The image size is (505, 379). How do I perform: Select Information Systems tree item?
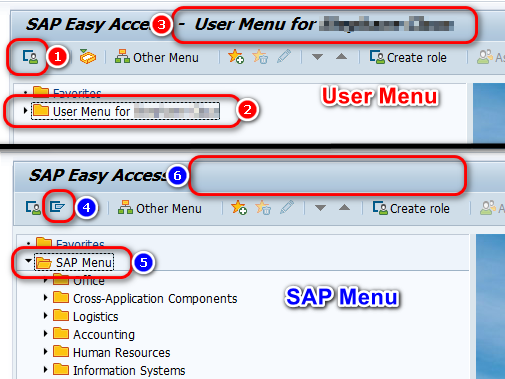(x=129, y=370)
